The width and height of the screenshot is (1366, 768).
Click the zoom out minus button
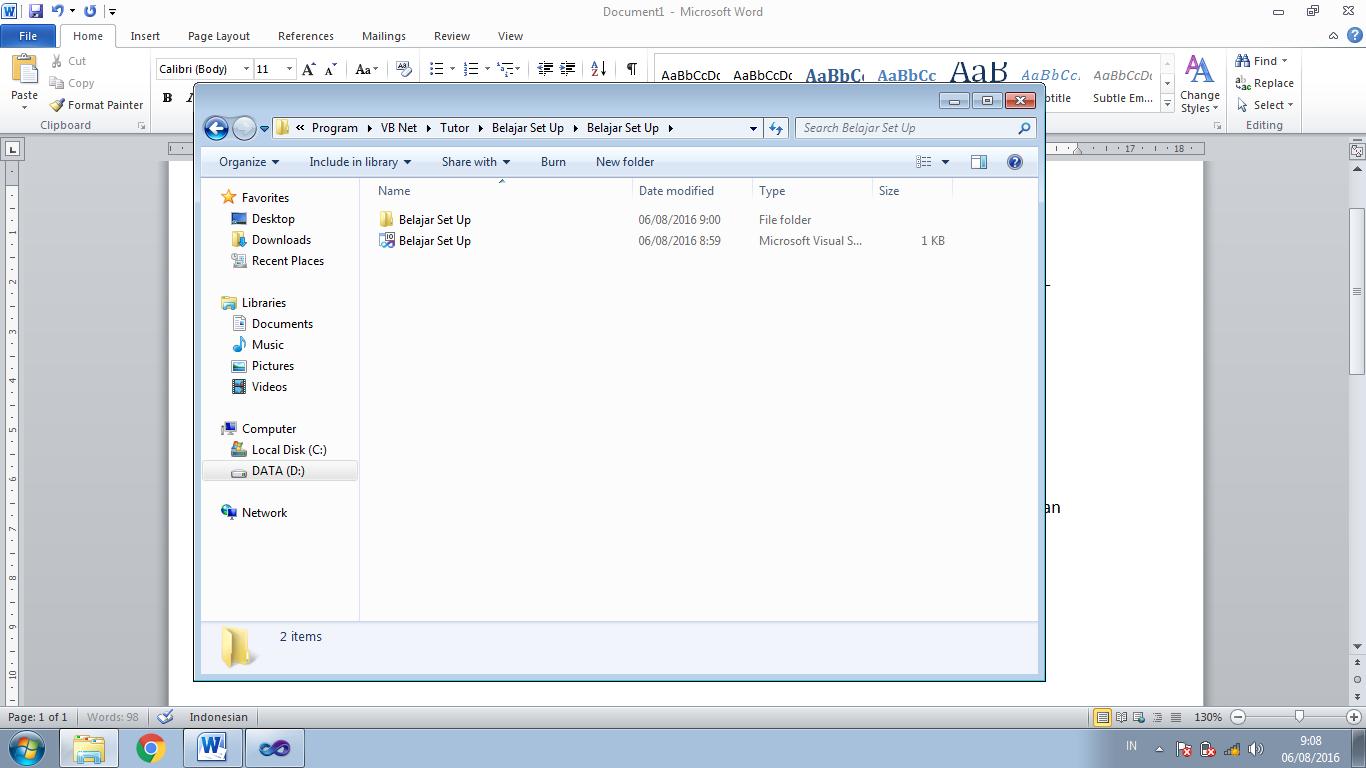tap(1238, 717)
